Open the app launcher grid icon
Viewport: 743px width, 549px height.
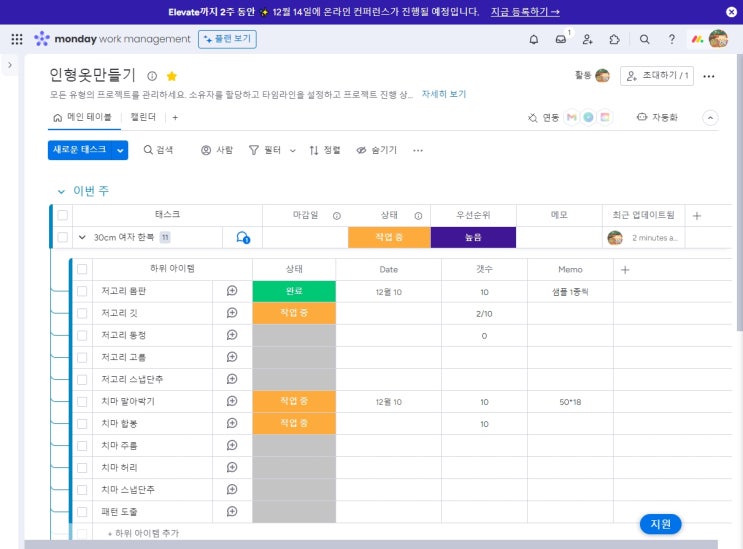point(16,39)
